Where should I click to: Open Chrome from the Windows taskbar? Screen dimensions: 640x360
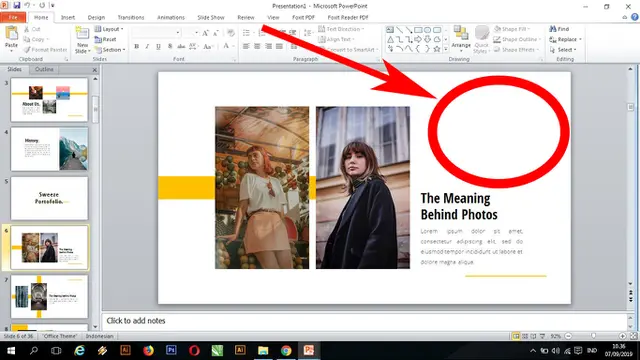[x=286, y=351]
